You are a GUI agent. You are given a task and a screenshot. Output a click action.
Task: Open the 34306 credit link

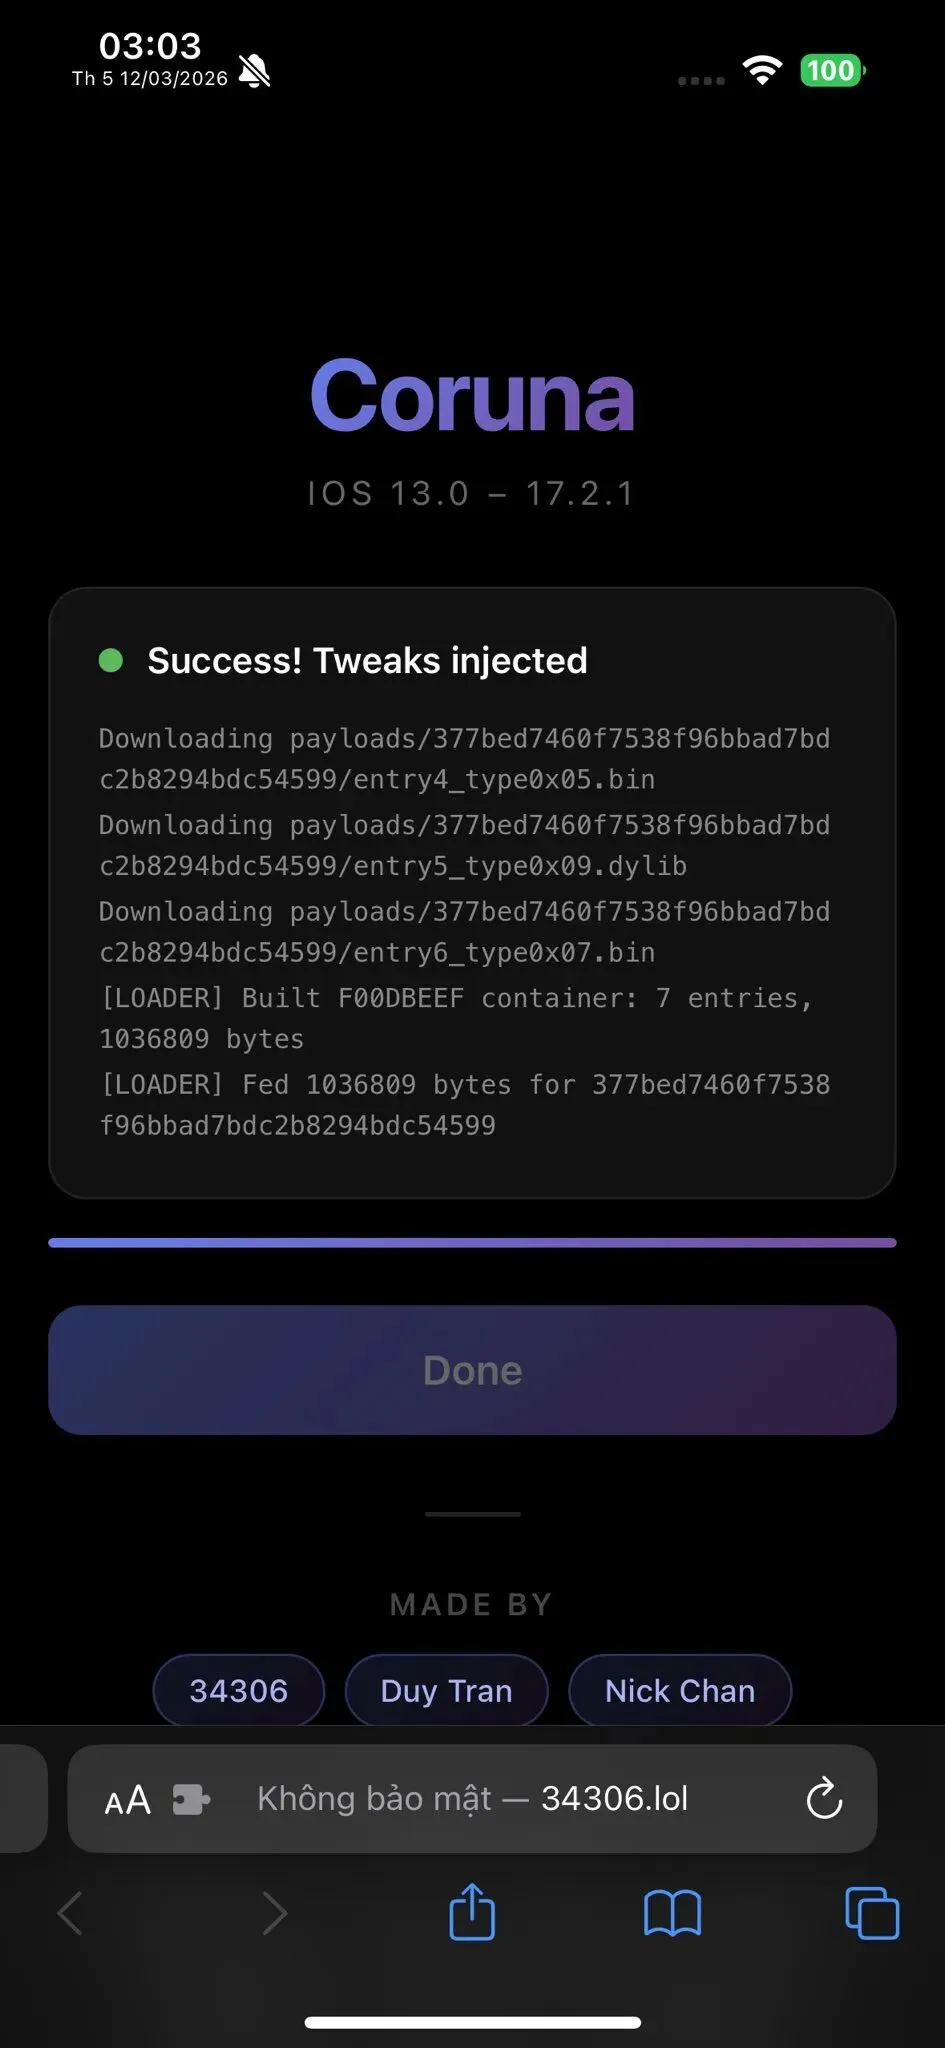(238, 1690)
